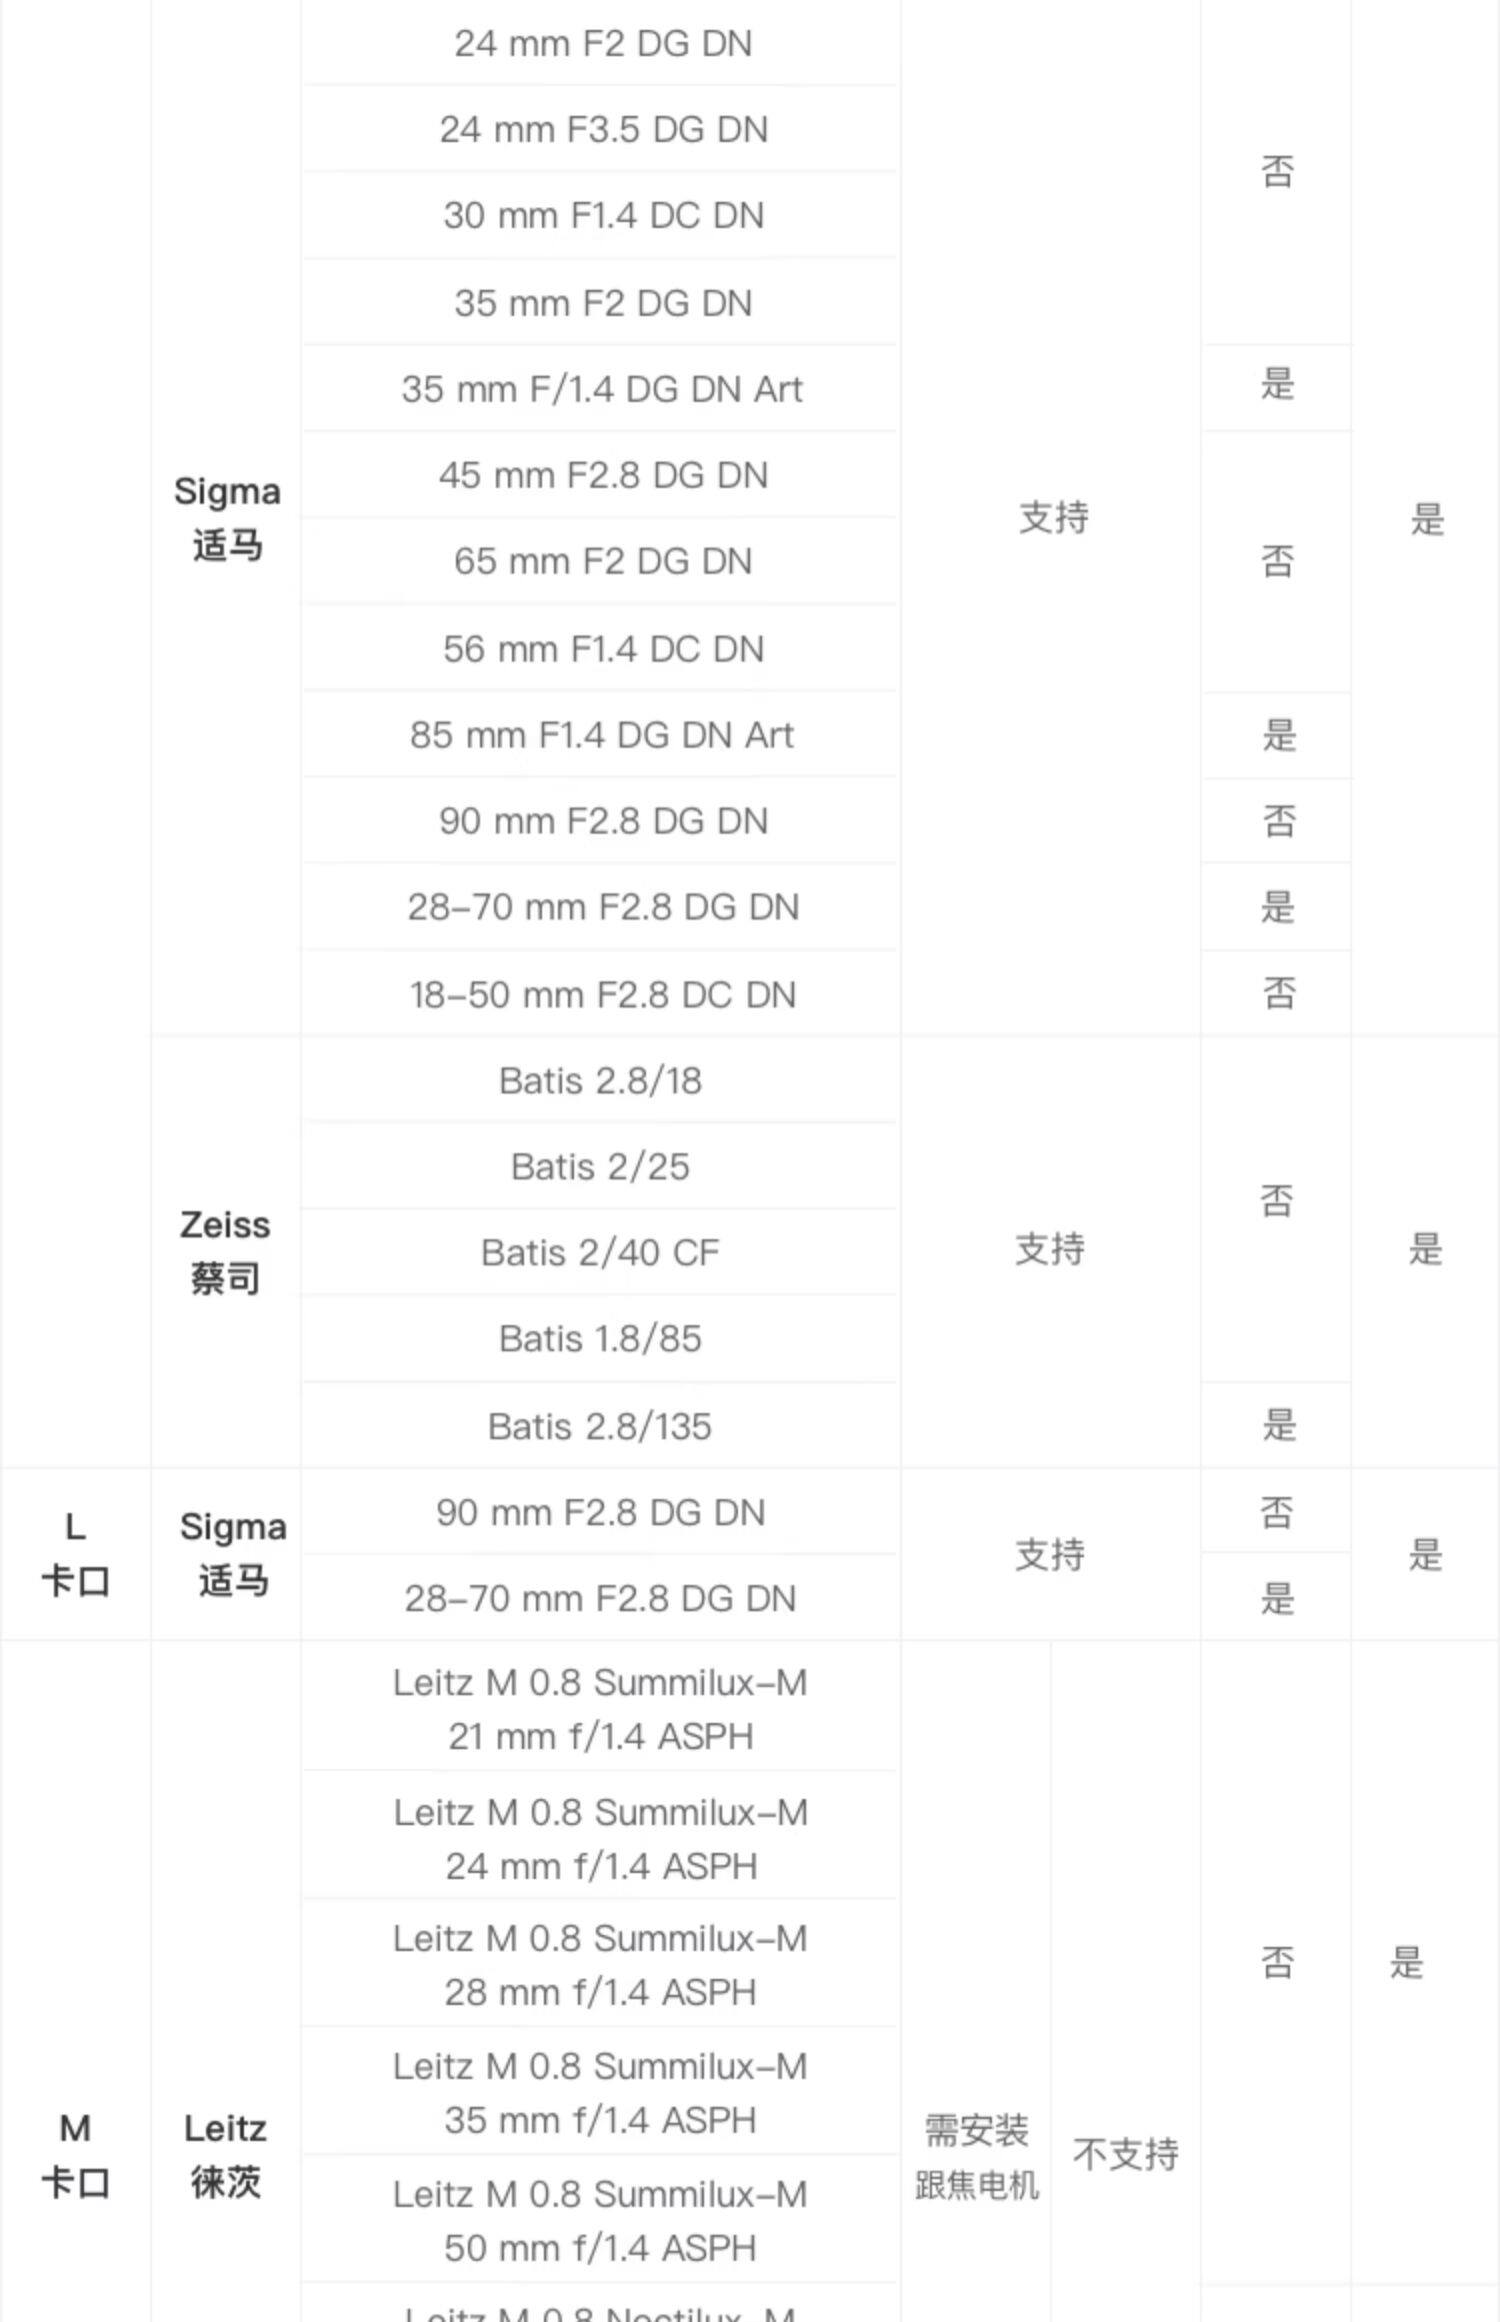The width and height of the screenshot is (1500, 2322).
Task: Select the 65 mm F2 DG DN row
Action: [x=603, y=561]
